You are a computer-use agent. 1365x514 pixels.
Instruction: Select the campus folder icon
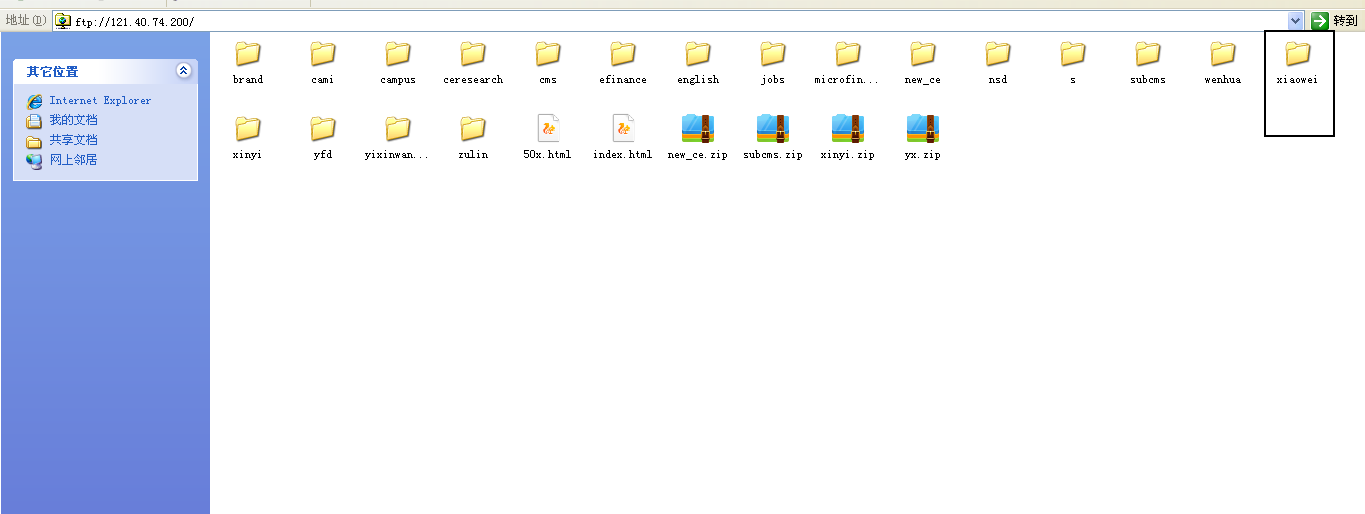pos(398,54)
